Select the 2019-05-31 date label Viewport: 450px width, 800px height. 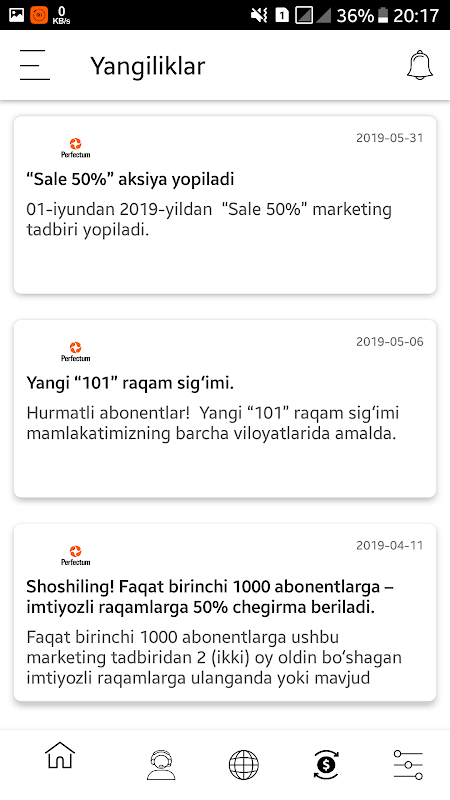click(390, 138)
